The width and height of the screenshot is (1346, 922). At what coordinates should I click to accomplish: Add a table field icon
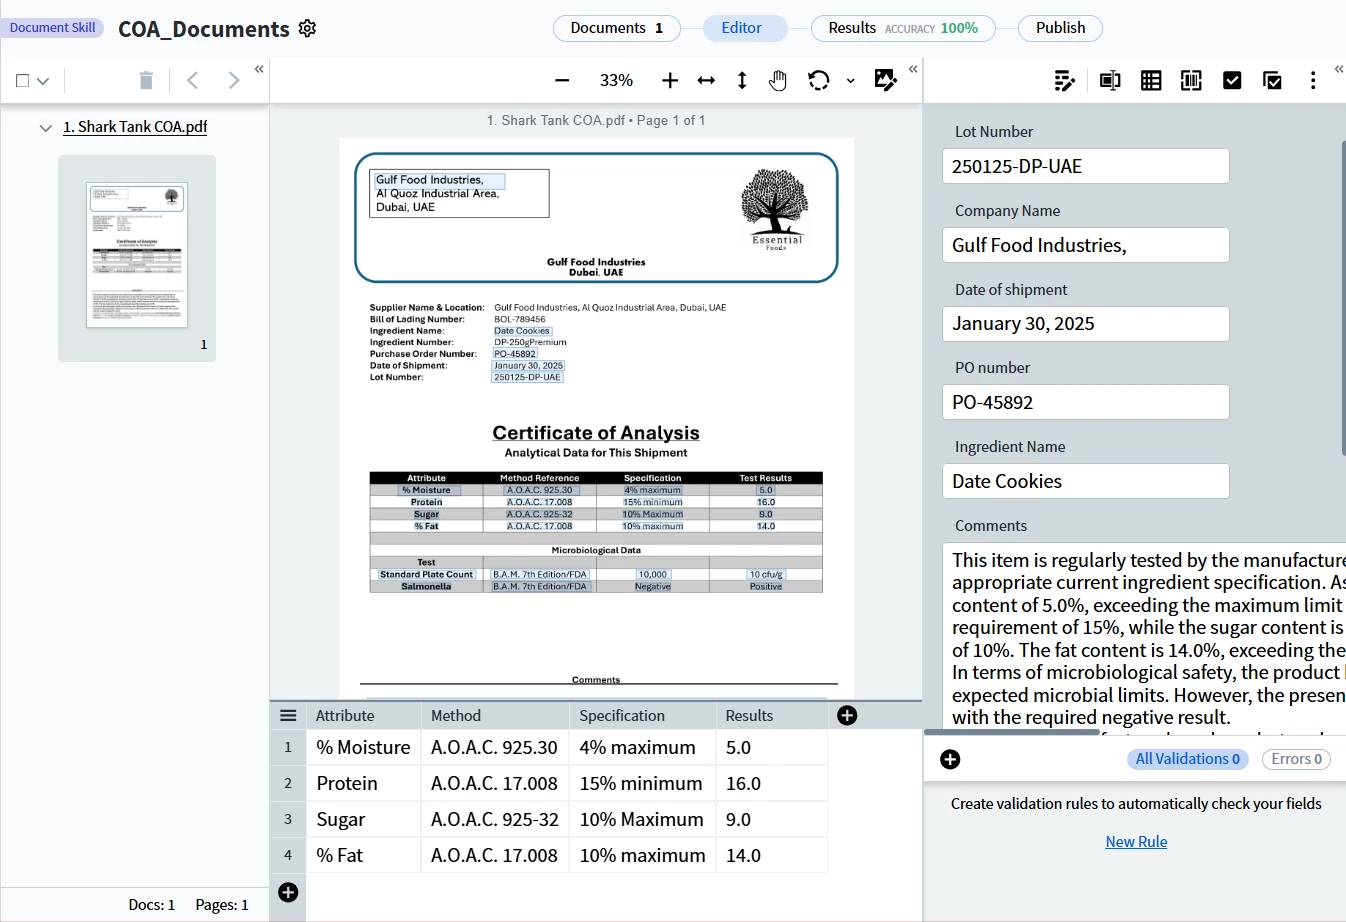tap(1151, 81)
